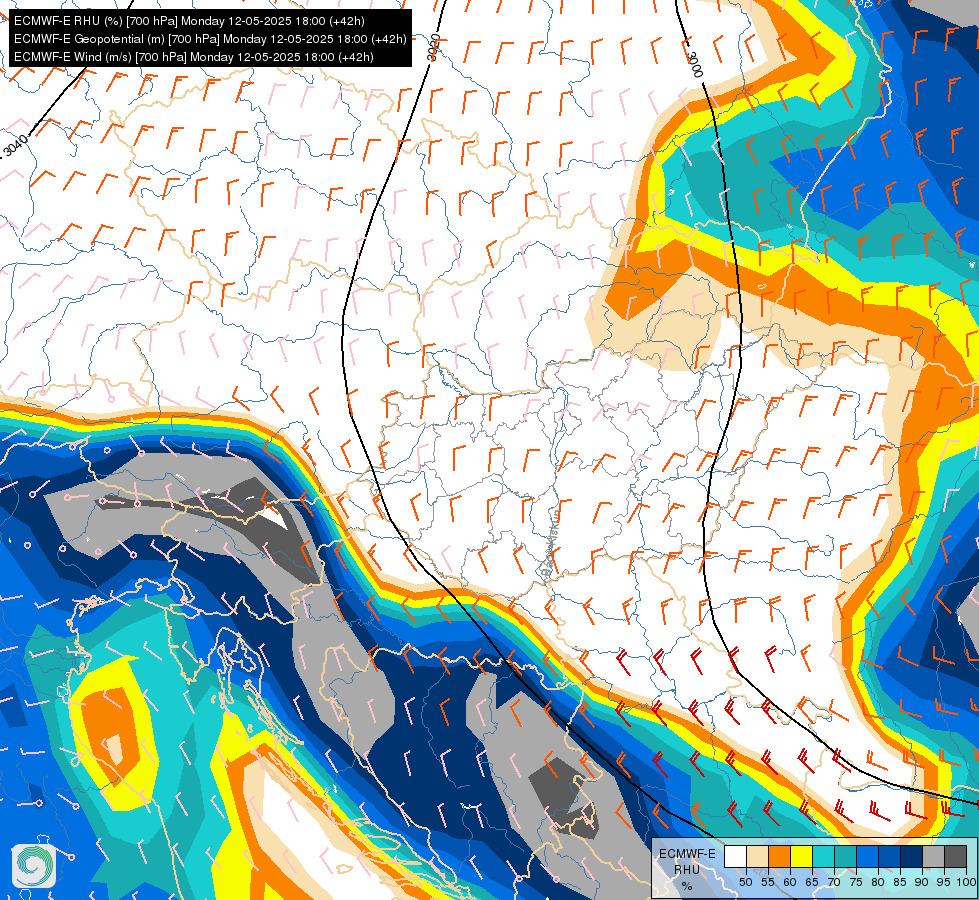The width and height of the screenshot is (979, 900).
Task: Click the 75 legend tick value
Action: pyautogui.click(x=855, y=882)
